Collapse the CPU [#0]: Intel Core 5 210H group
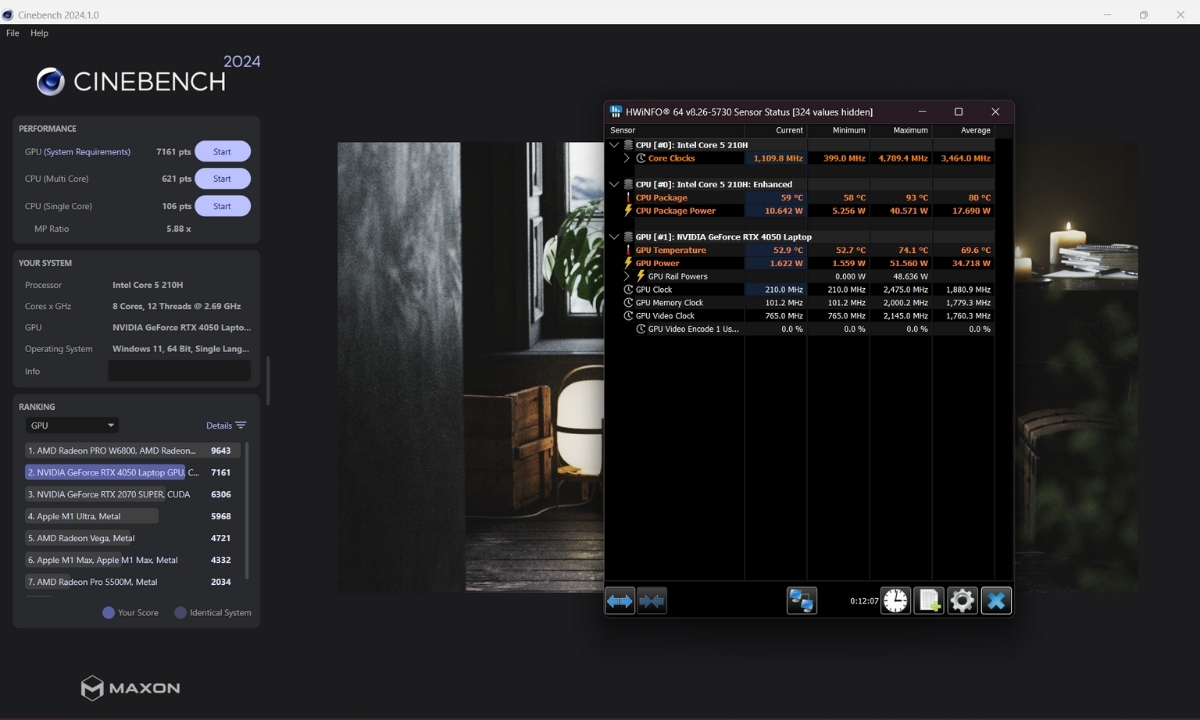 614,145
